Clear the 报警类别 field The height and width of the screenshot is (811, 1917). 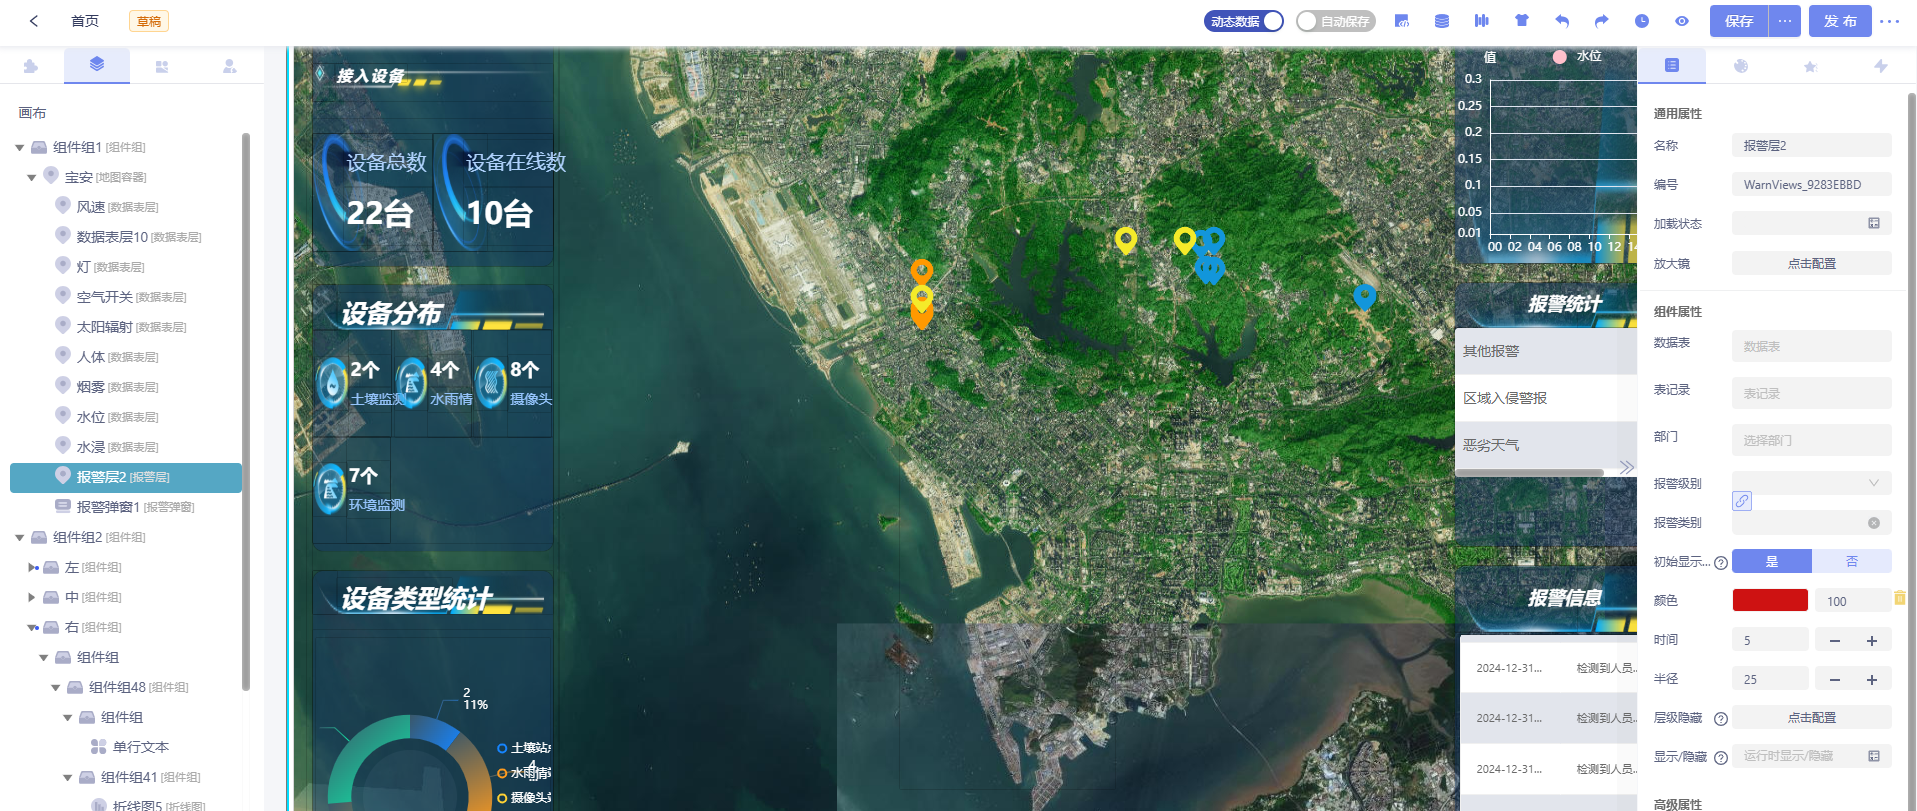tap(1874, 523)
